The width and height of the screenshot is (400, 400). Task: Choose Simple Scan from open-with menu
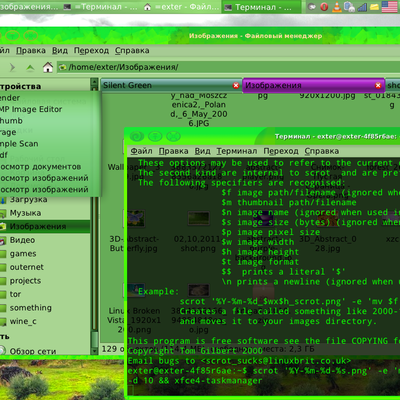19,144
